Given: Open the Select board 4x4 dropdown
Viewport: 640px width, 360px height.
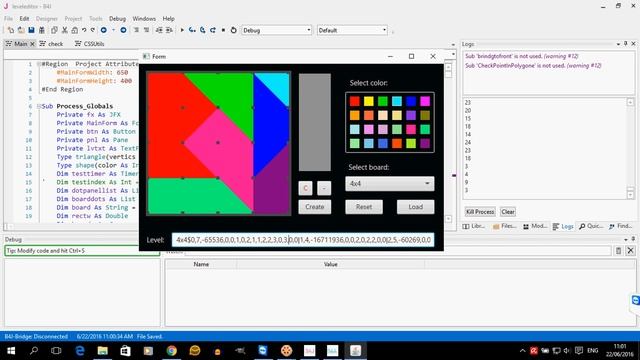Looking at the screenshot, I should (390, 184).
